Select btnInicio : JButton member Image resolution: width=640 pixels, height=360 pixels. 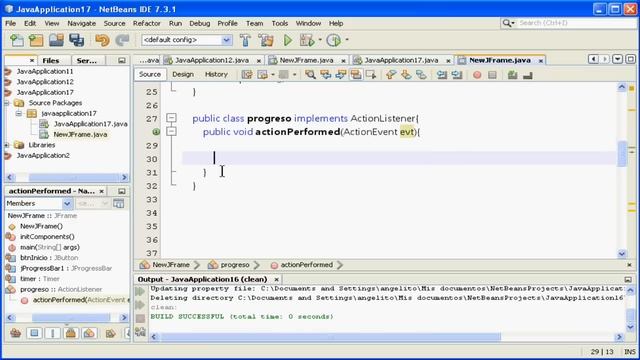click(x=49, y=258)
